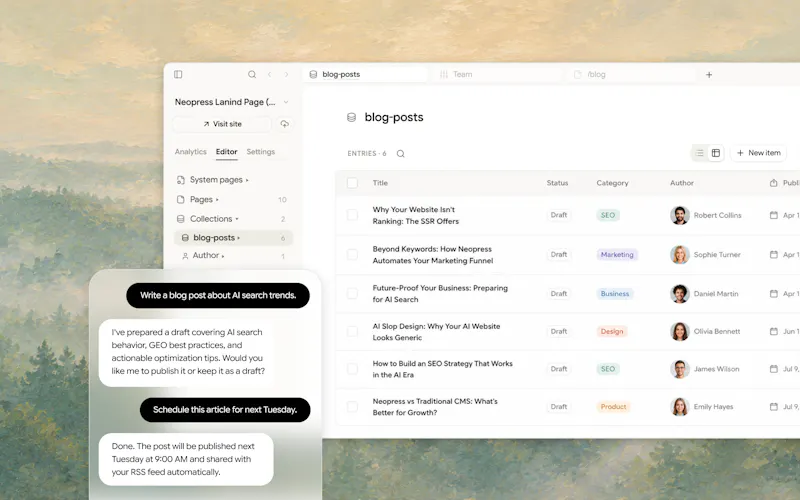Click the Author person icon in sidebar
800x500 pixels.
click(x=185, y=256)
